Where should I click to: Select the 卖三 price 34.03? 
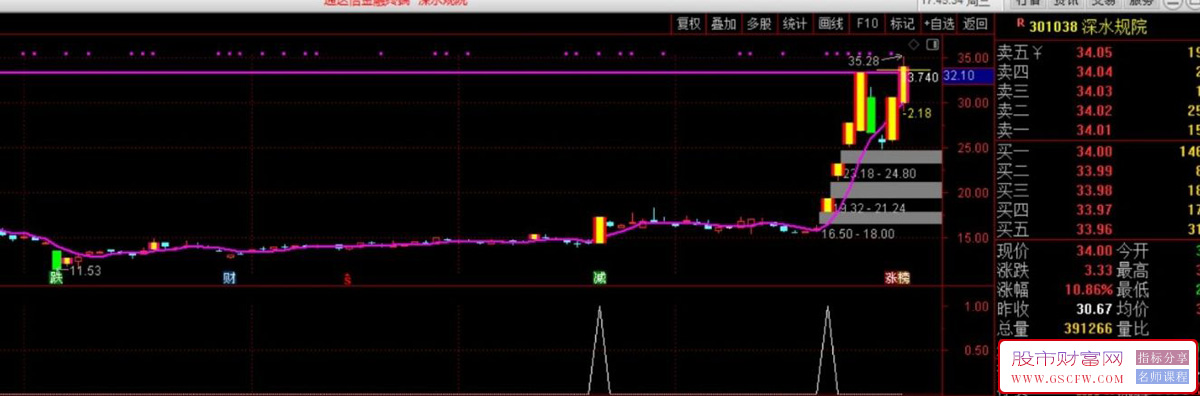click(x=1095, y=91)
